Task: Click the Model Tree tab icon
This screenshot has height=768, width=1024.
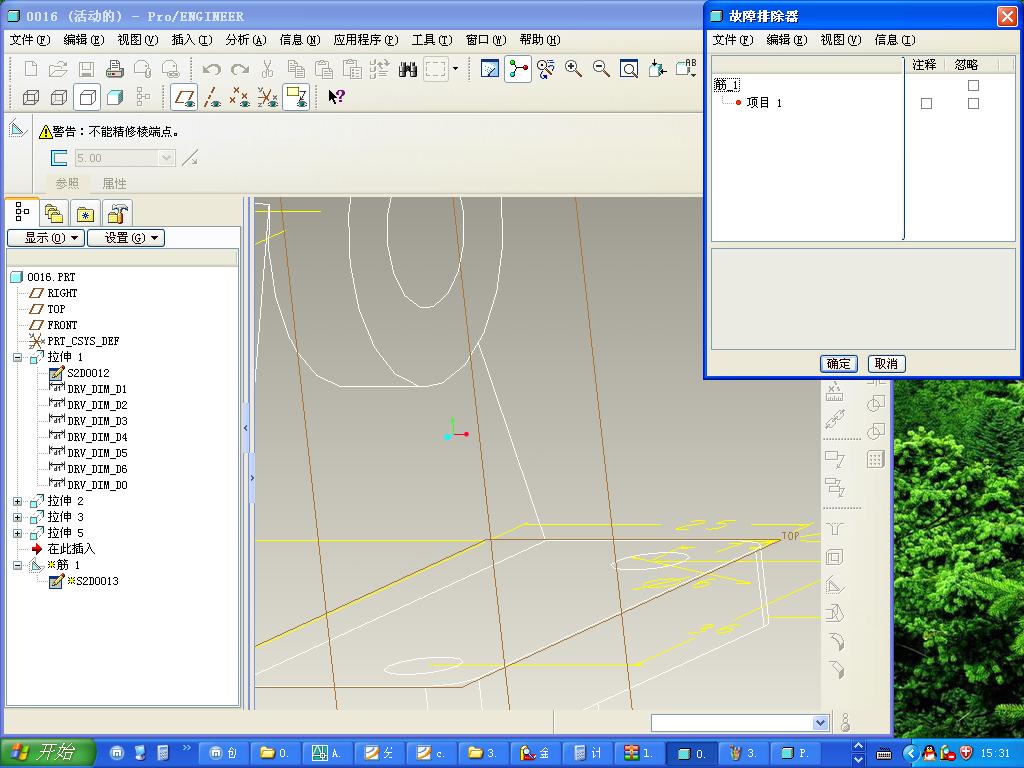Action: [x=22, y=212]
